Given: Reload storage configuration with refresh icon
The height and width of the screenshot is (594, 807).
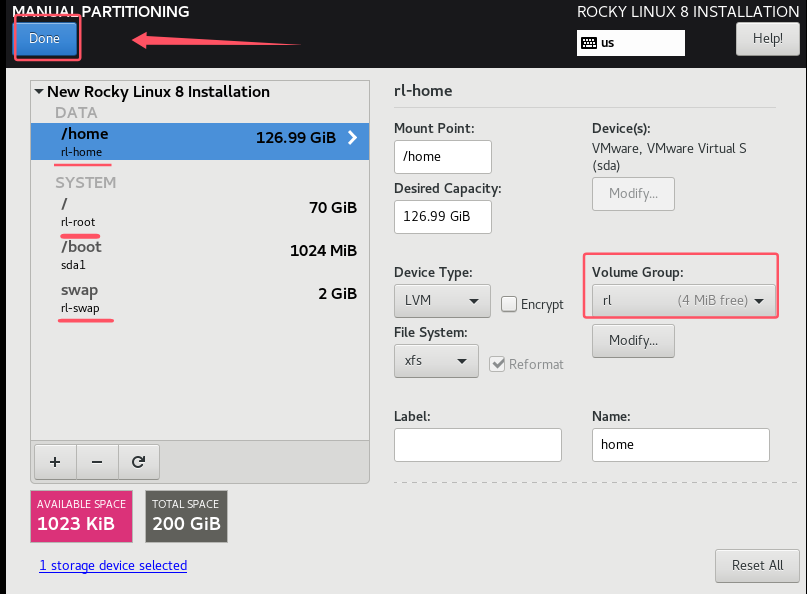Looking at the screenshot, I should 138,462.
